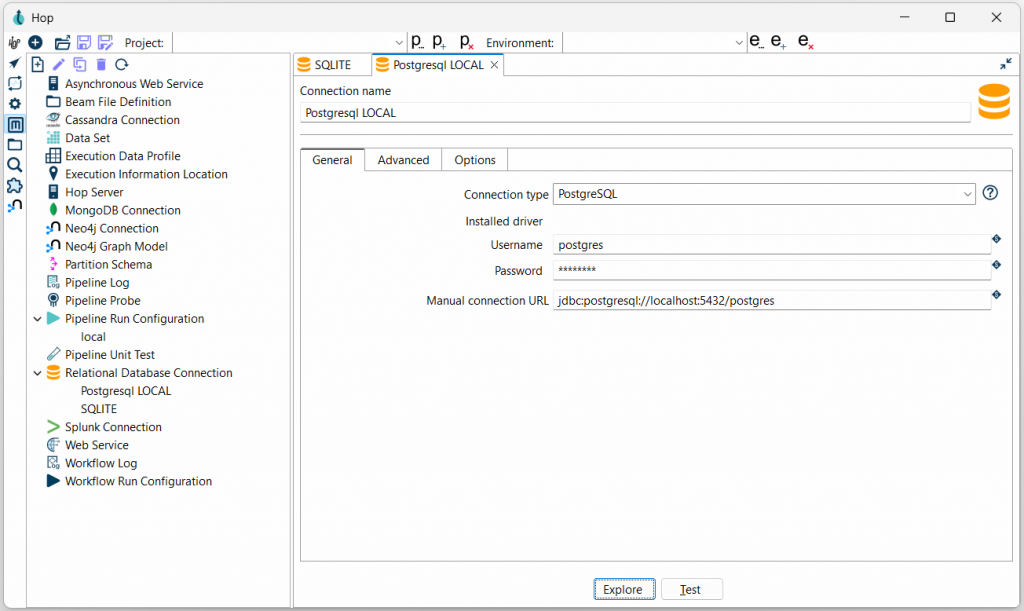Open the Neo4j perspective sidebar icon
Viewport: 1024px width, 611px height.
14,206
